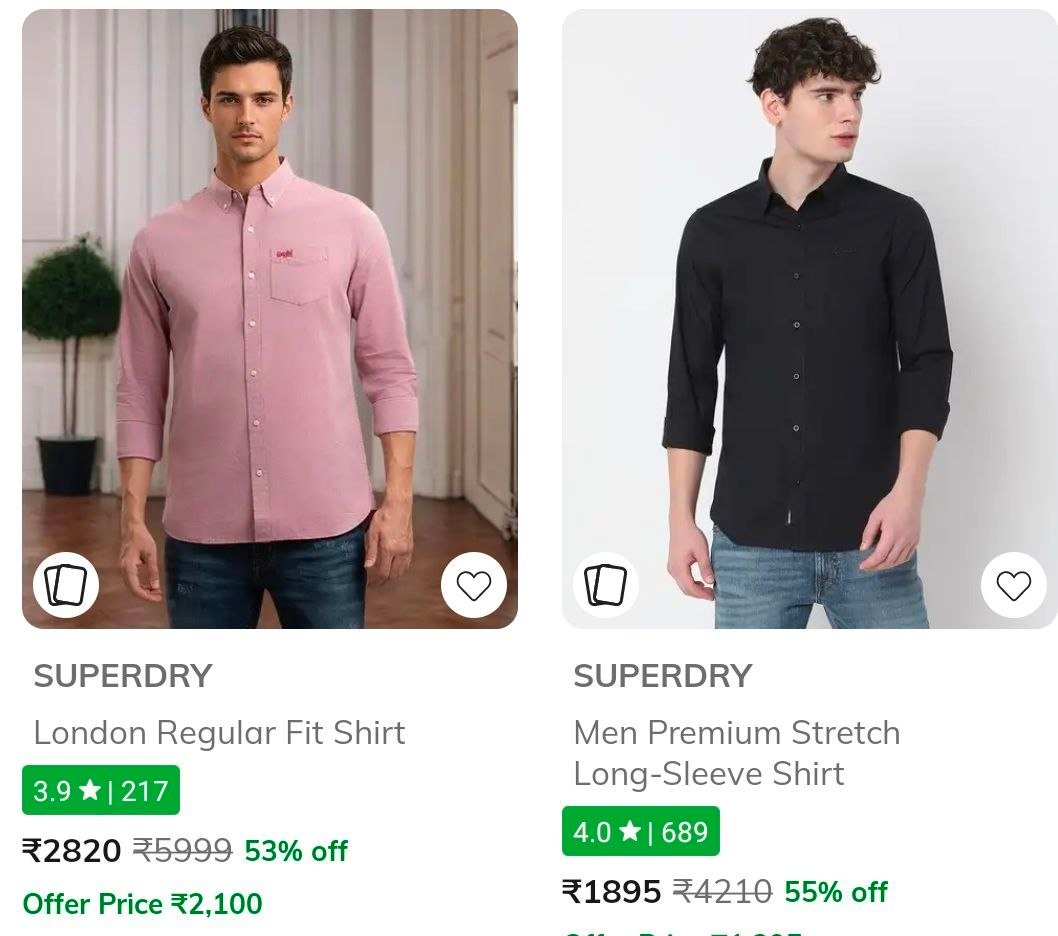Click the star symbol inside the 217 reviews badge
Viewport: 1058px width, 936px height.
pyautogui.click(x=91, y=790)
